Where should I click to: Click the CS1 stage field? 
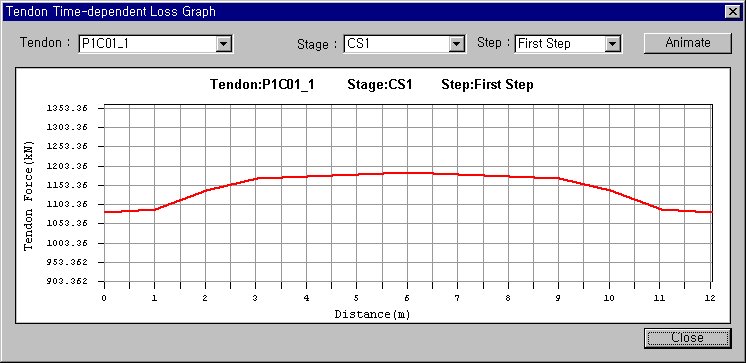click(397, 44)
